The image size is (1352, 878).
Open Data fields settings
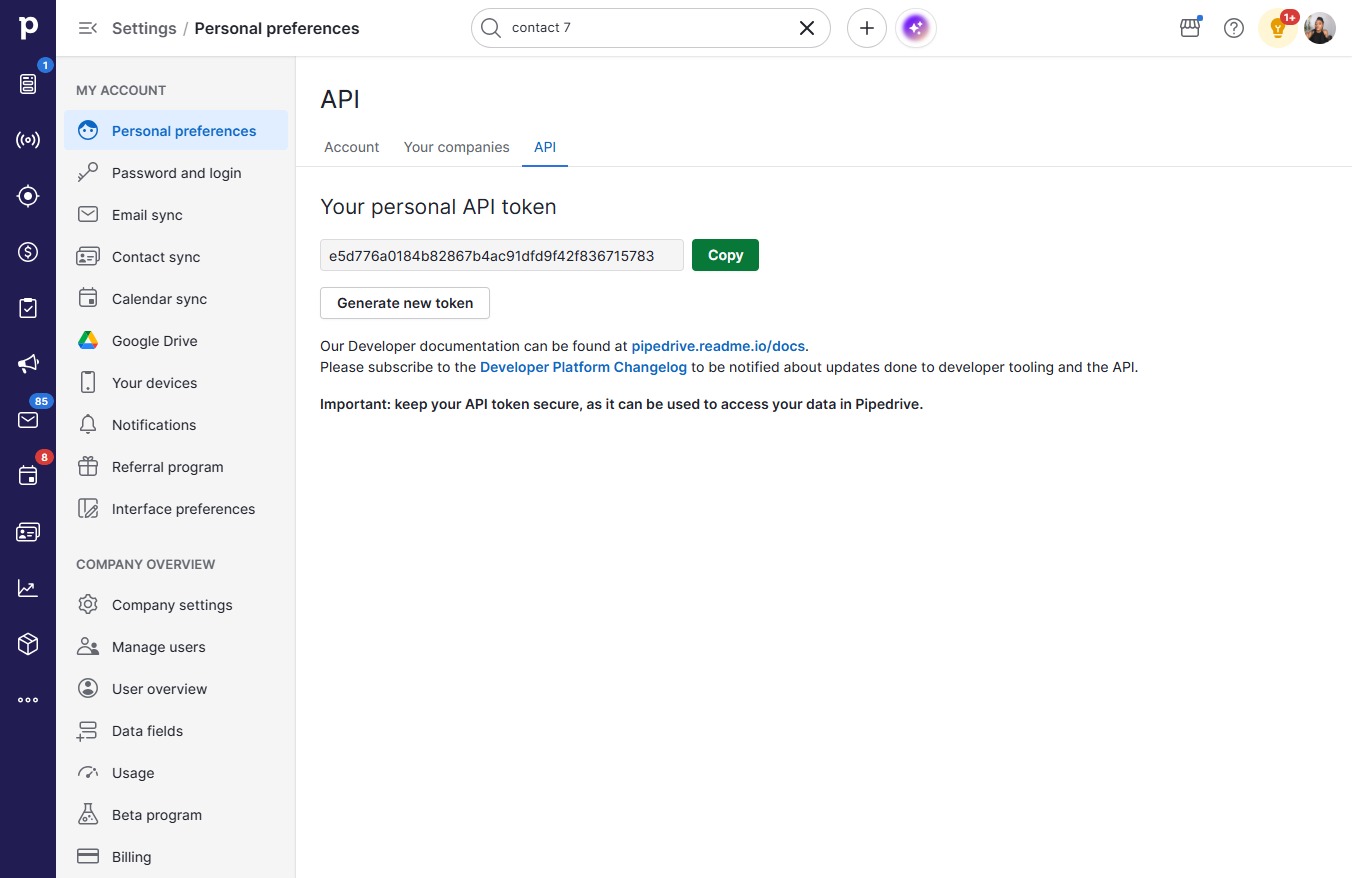[x=176, y=731]
